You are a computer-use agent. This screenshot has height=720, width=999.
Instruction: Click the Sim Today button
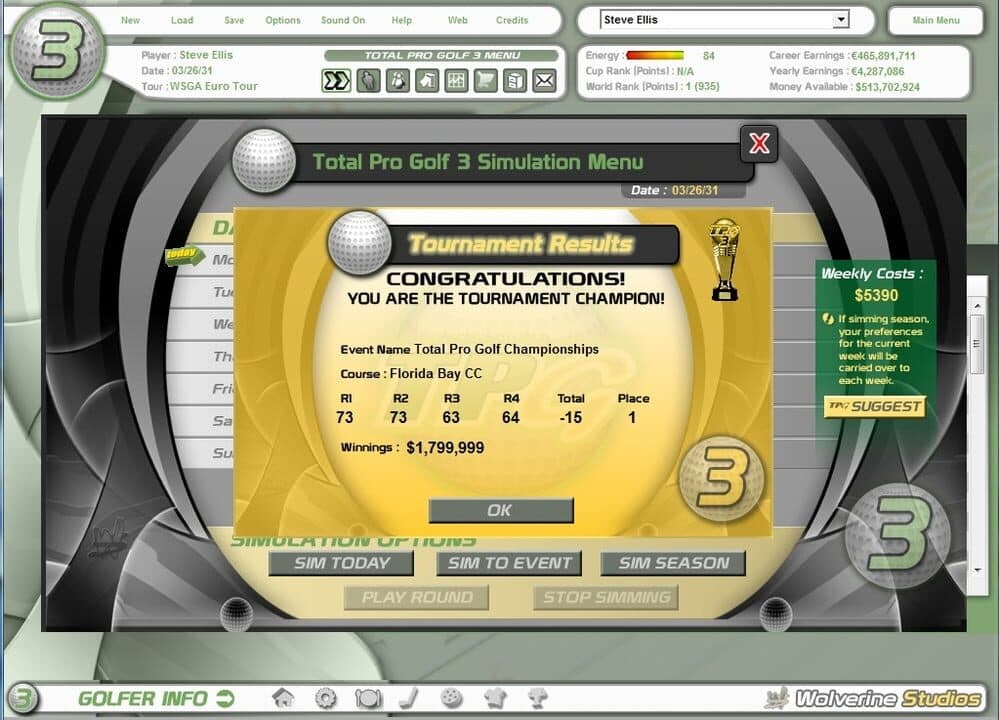point(341,563)
